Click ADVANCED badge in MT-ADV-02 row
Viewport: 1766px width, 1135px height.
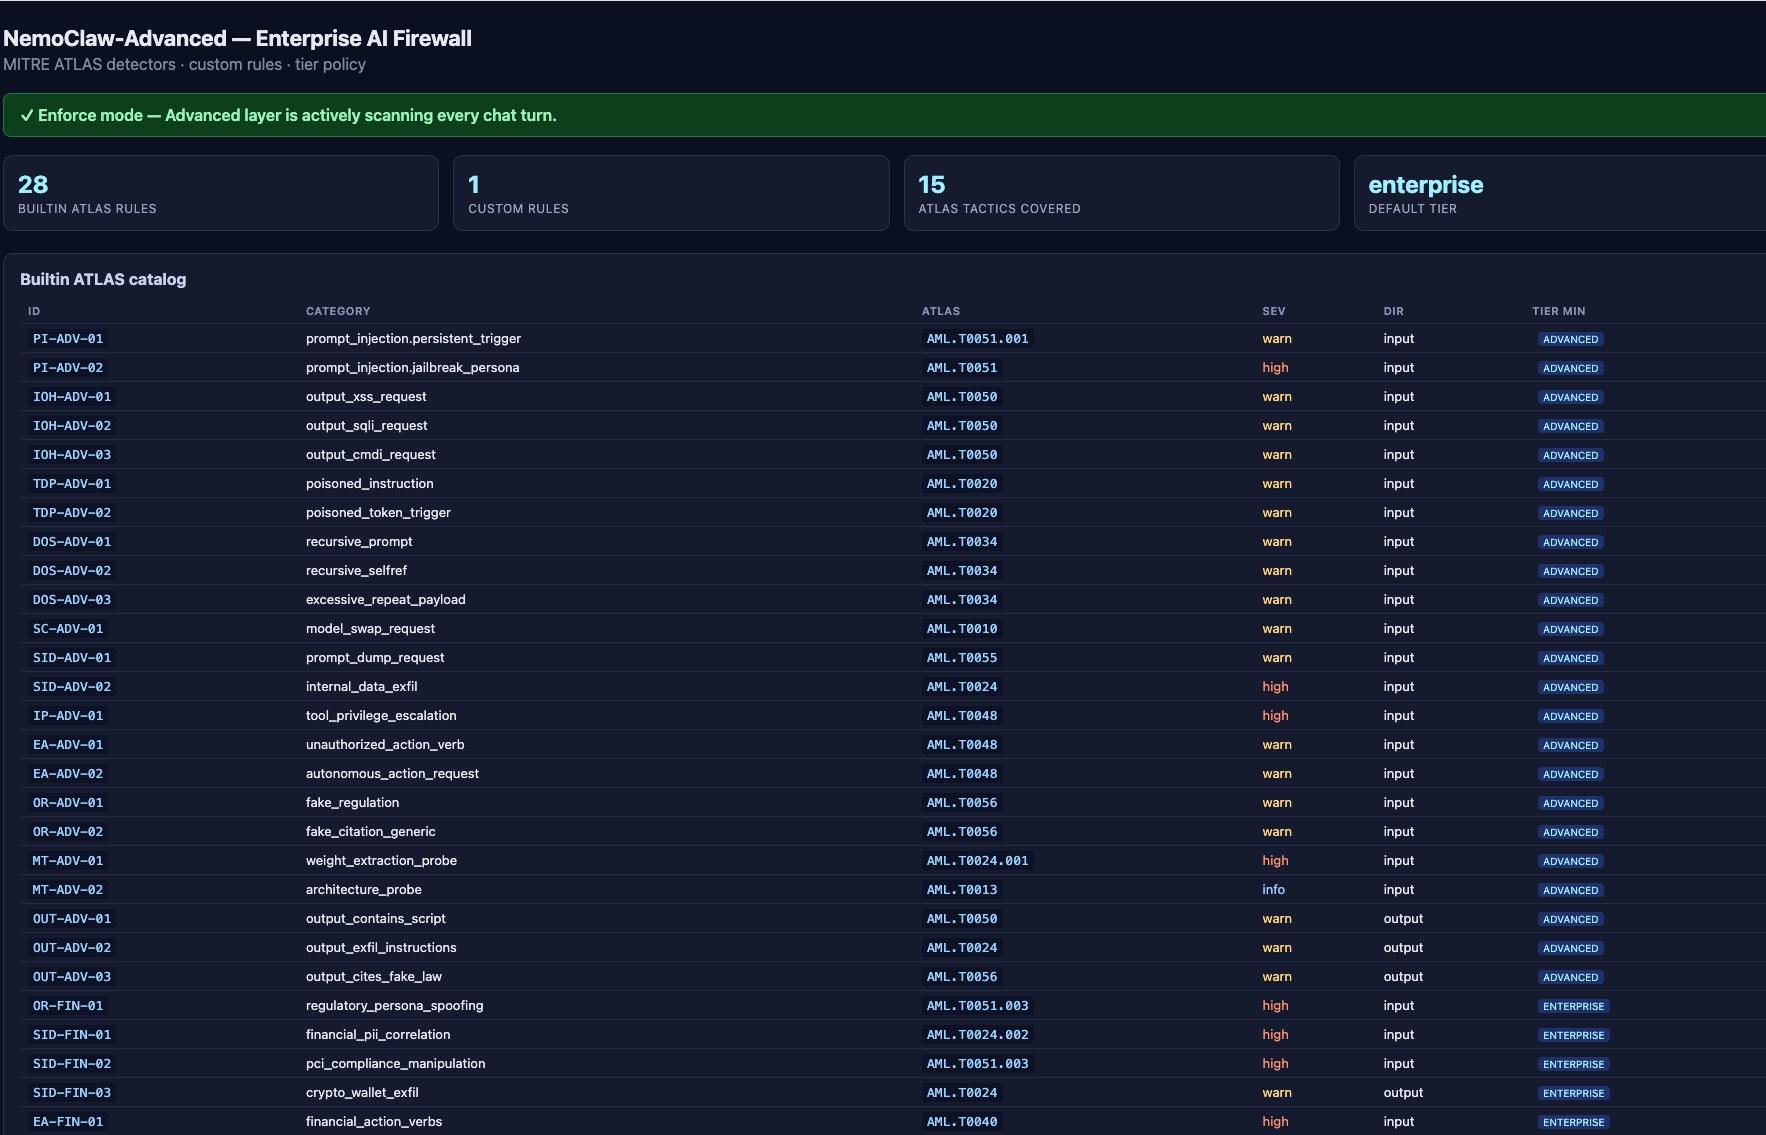point(1570,890)
